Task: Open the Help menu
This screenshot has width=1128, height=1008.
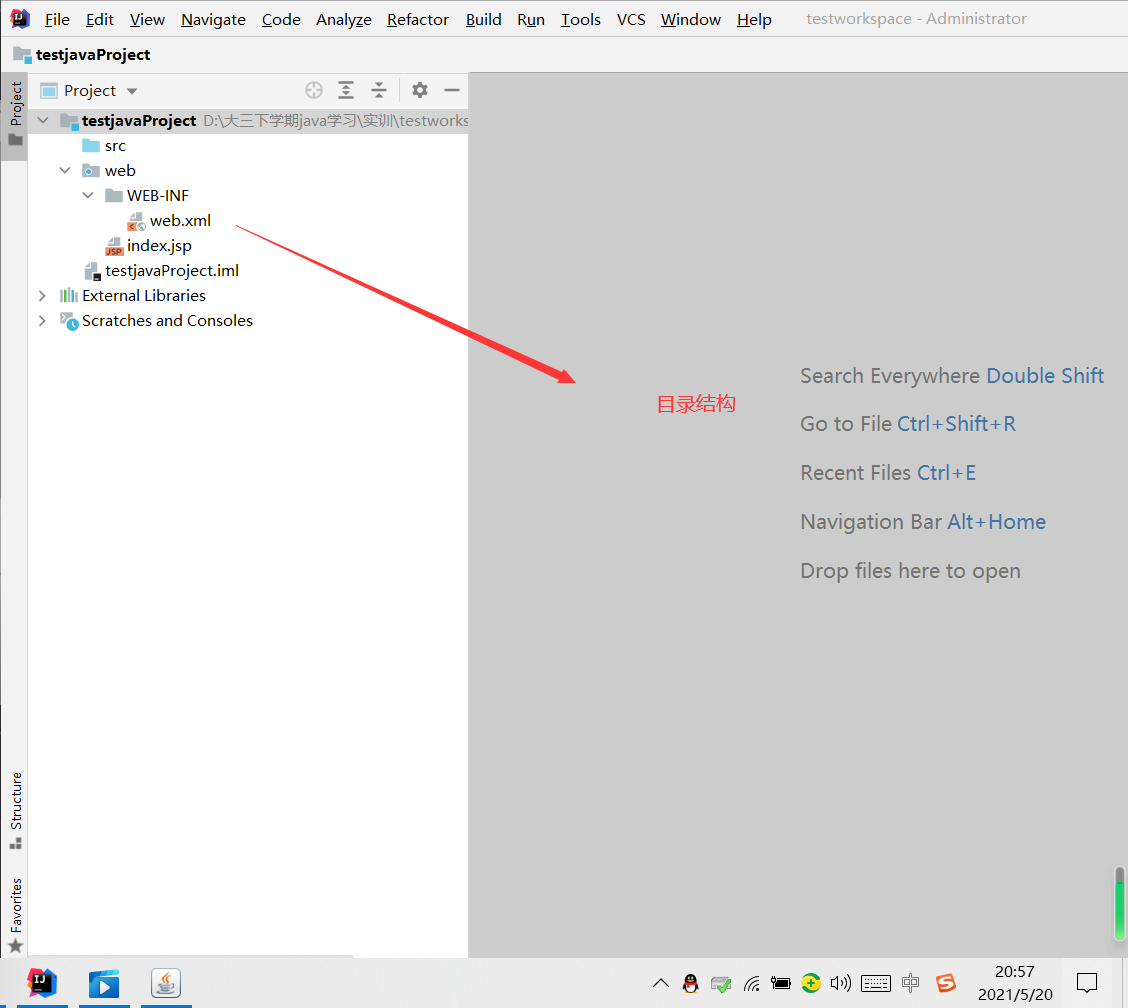Action: click(753, 19)
